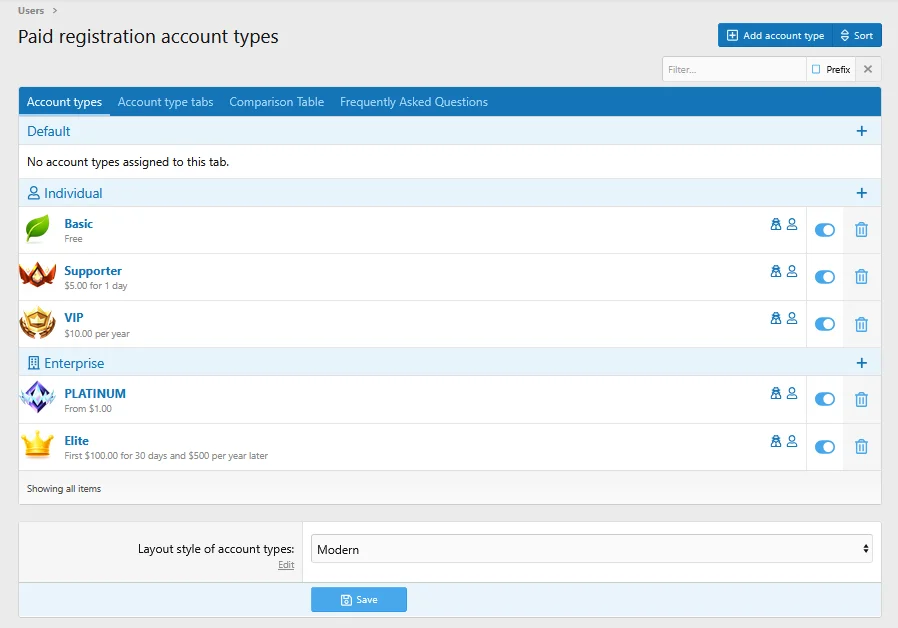Click in the Filter text field
The width and height of the screenshot is (898, 628).
[x=734, y=69]
